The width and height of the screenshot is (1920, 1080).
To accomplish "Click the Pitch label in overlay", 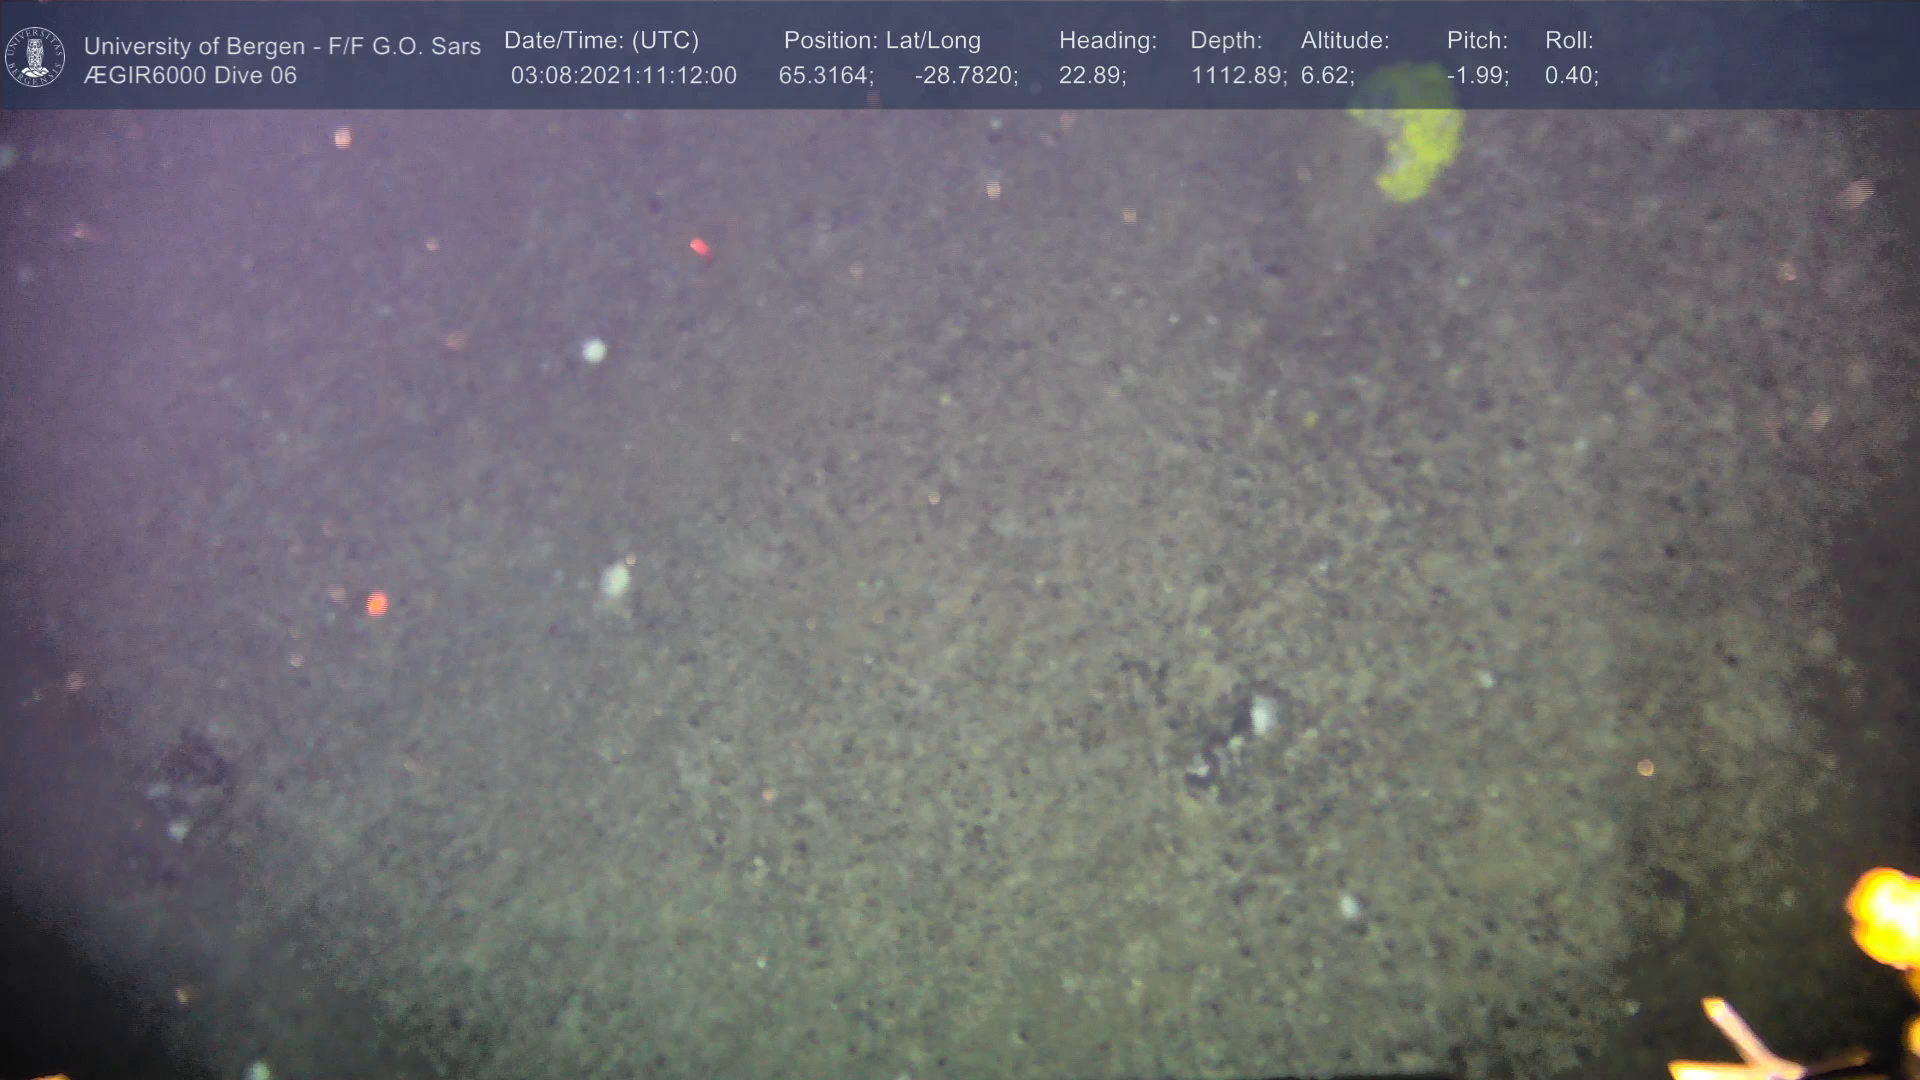I will click(1477, 41).
